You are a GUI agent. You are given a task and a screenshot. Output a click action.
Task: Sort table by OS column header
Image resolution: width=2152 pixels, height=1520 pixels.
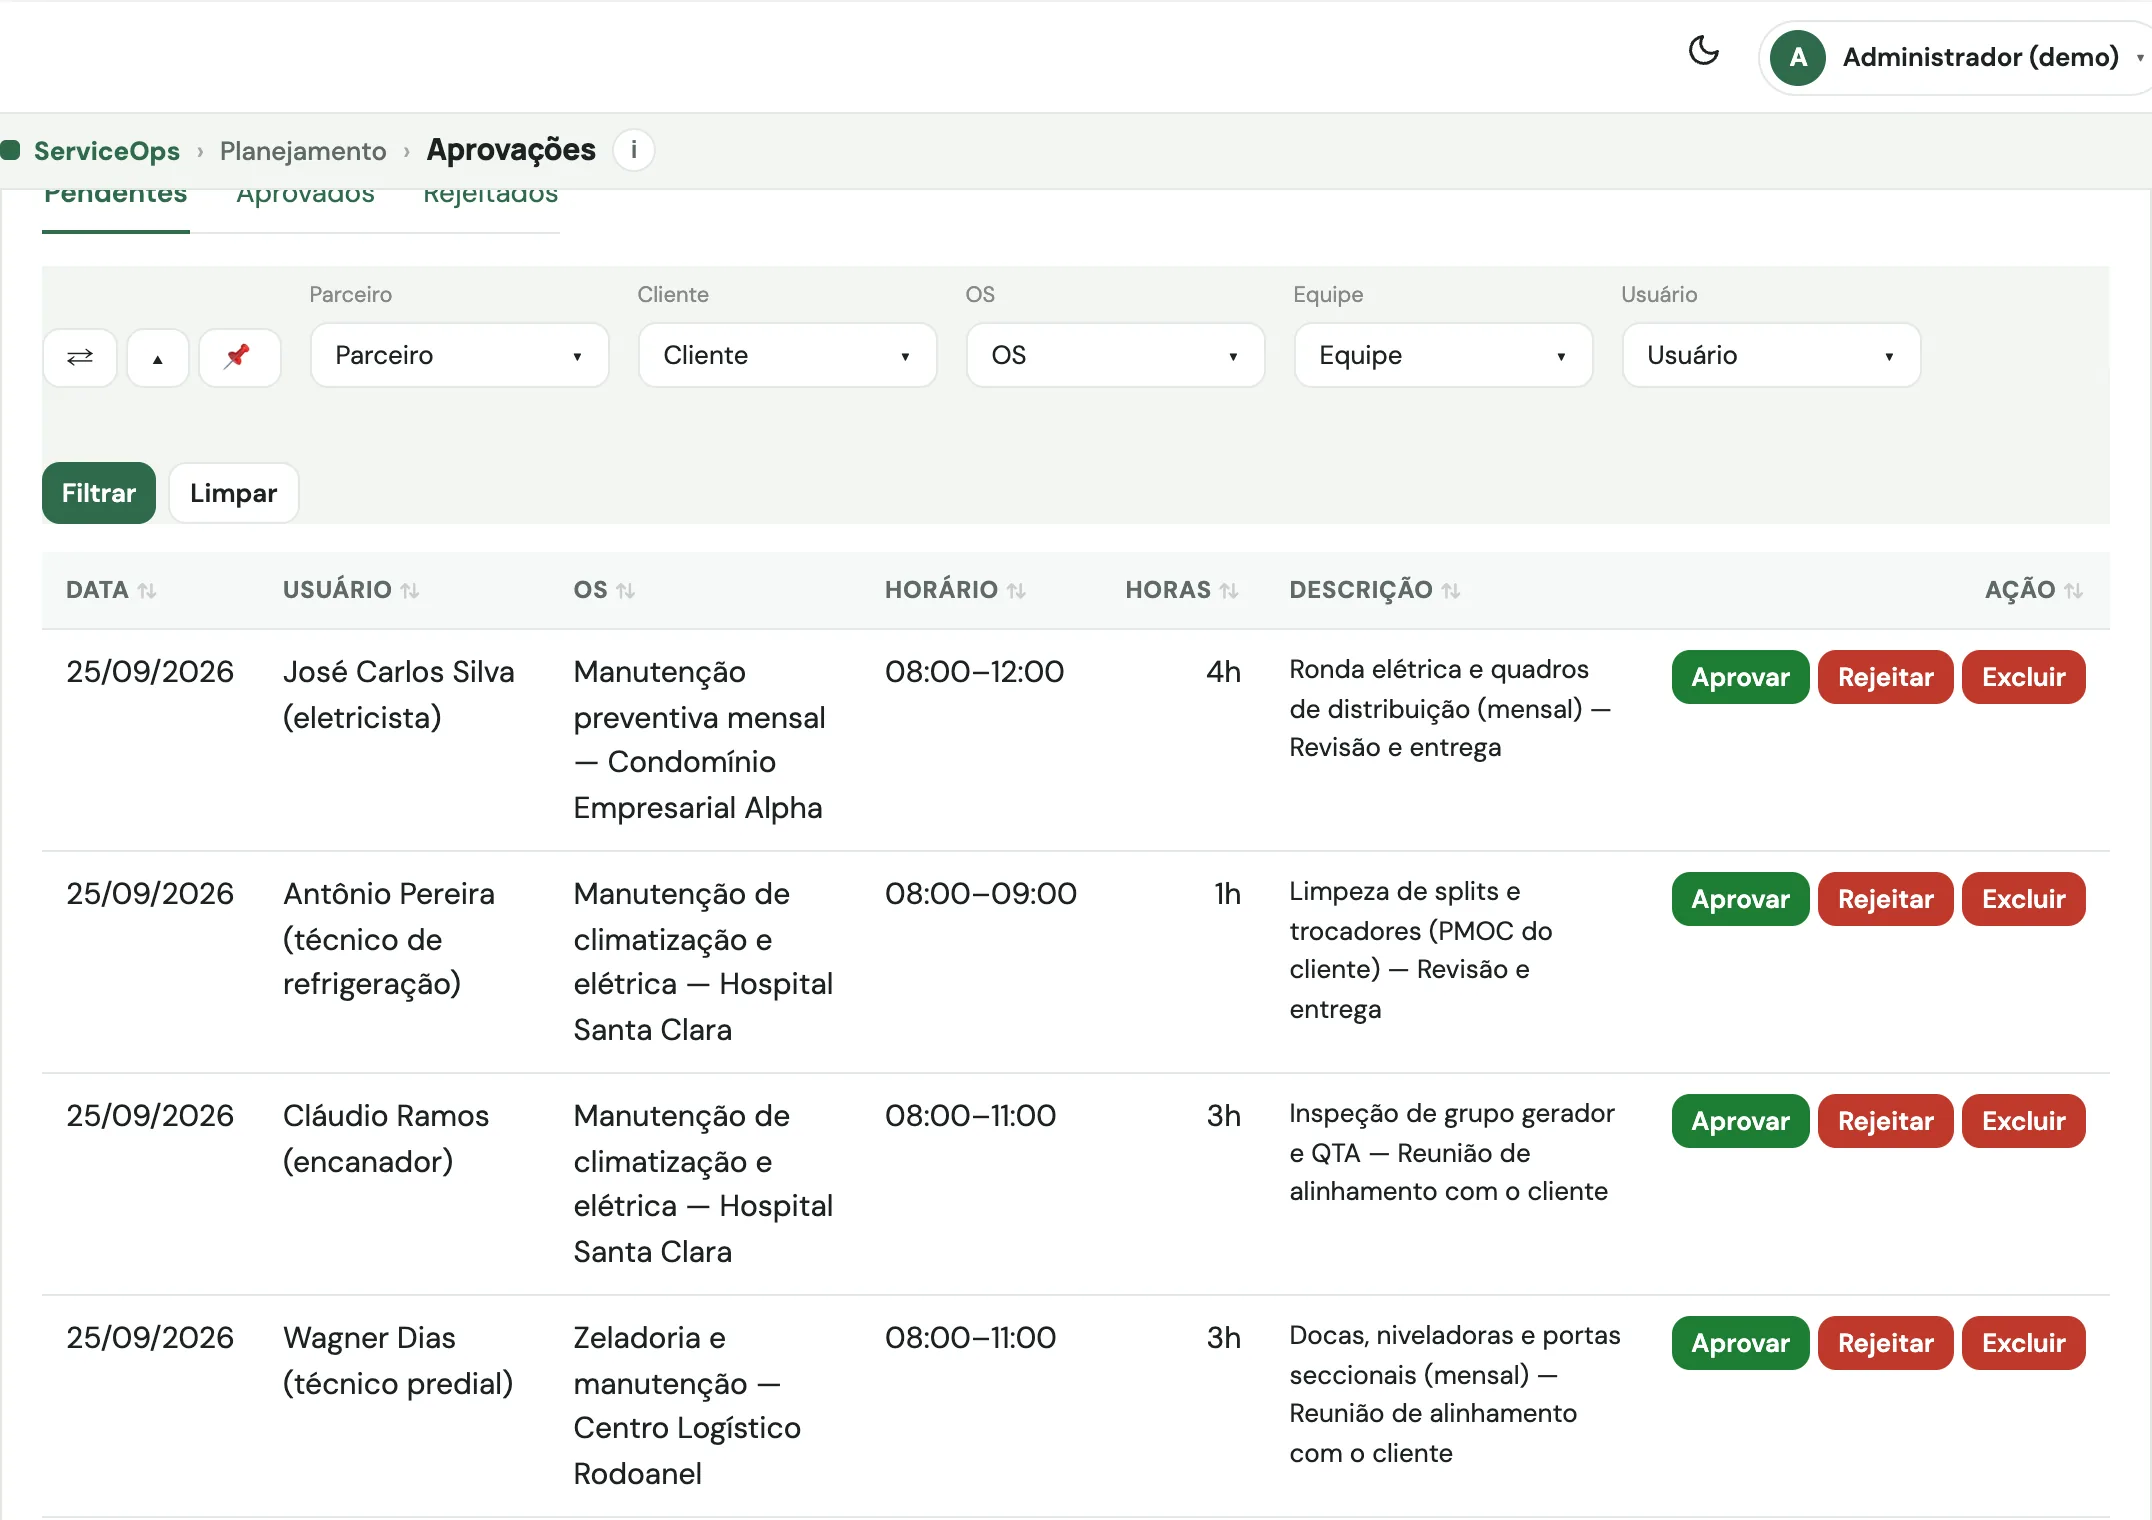tap(604, 590)
